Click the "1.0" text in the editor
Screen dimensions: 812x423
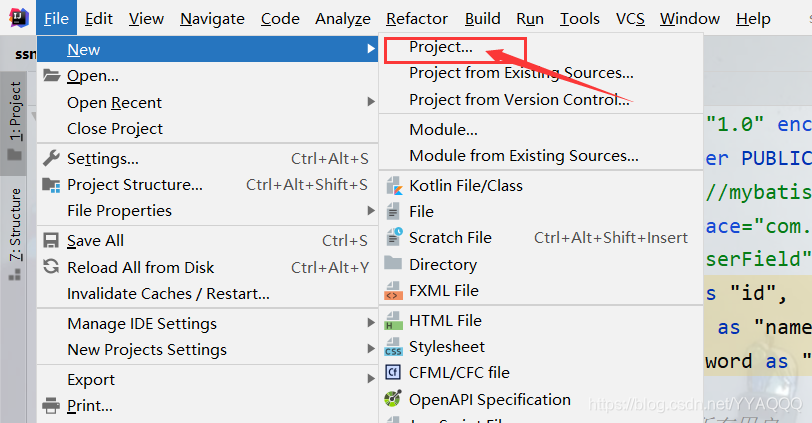pyautogui.click(x=735, y=124)
